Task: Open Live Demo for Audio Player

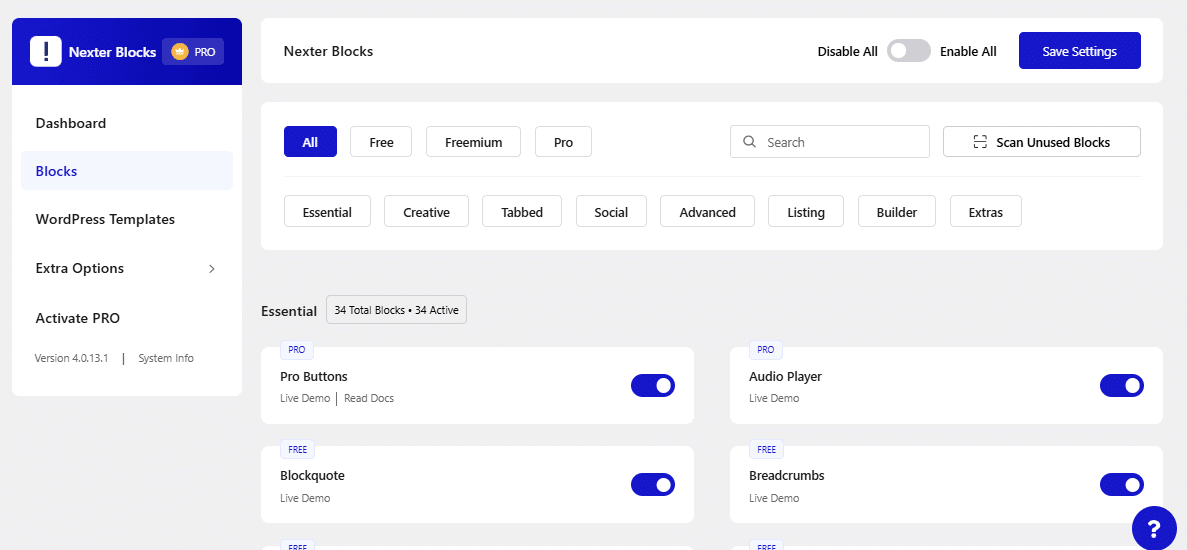Action: pyautogui.click(x=774, y=398)
